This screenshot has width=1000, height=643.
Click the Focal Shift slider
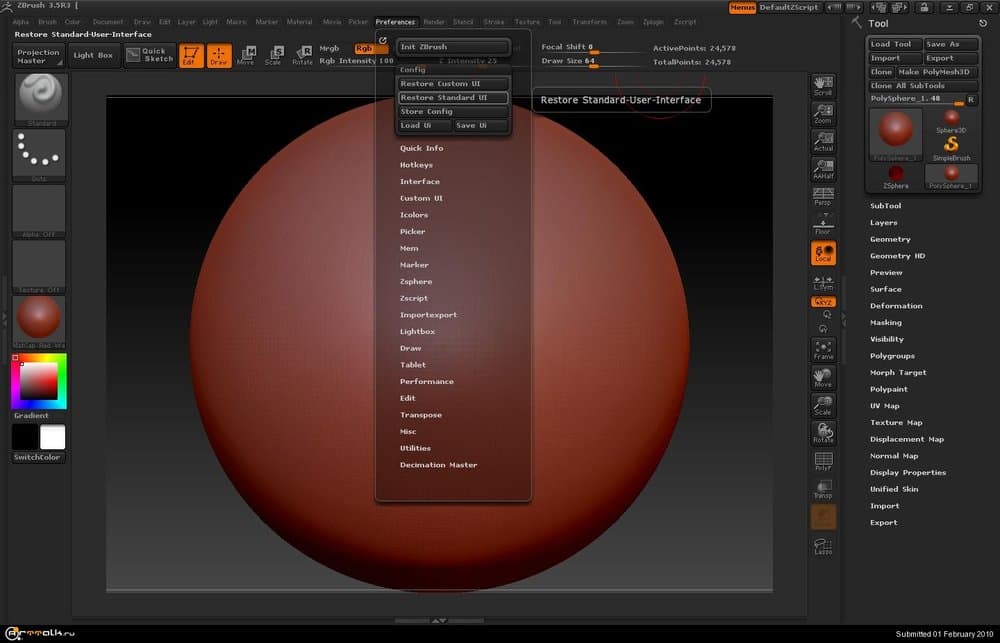[591, 48]
